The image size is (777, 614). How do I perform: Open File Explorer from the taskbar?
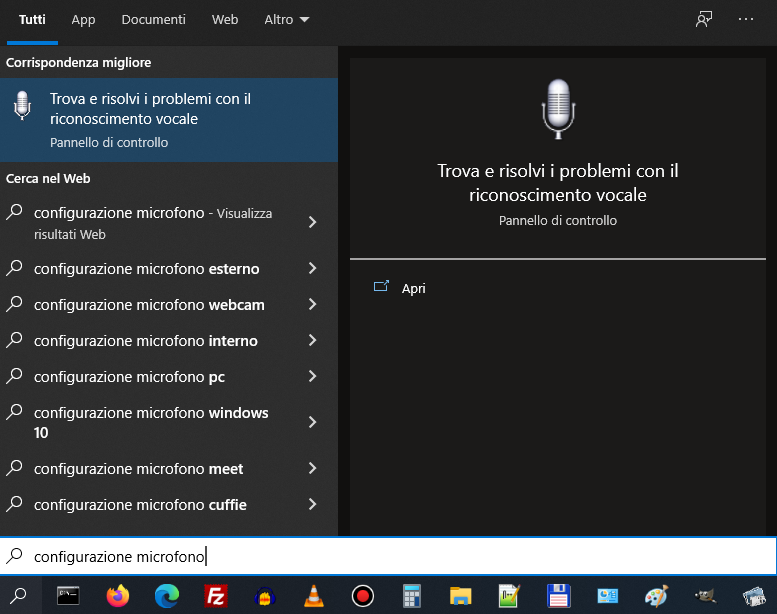460,596
